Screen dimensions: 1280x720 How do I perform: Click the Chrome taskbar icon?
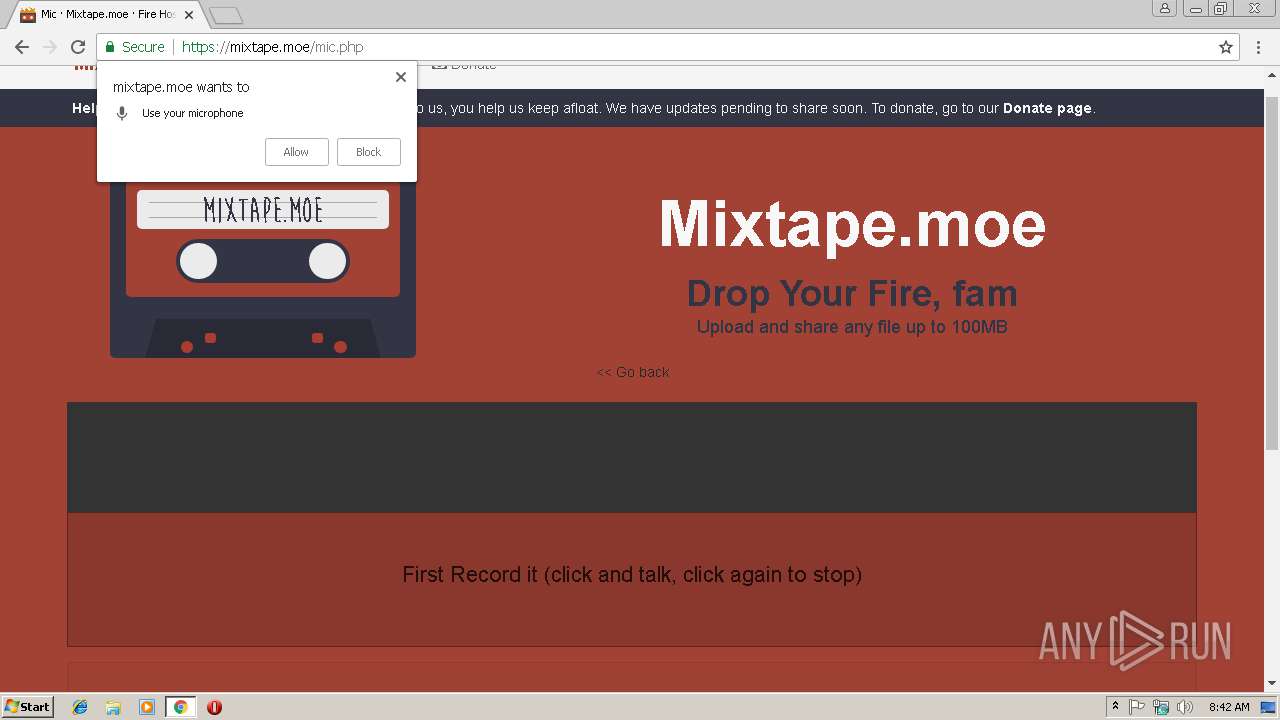coord(180,707)
